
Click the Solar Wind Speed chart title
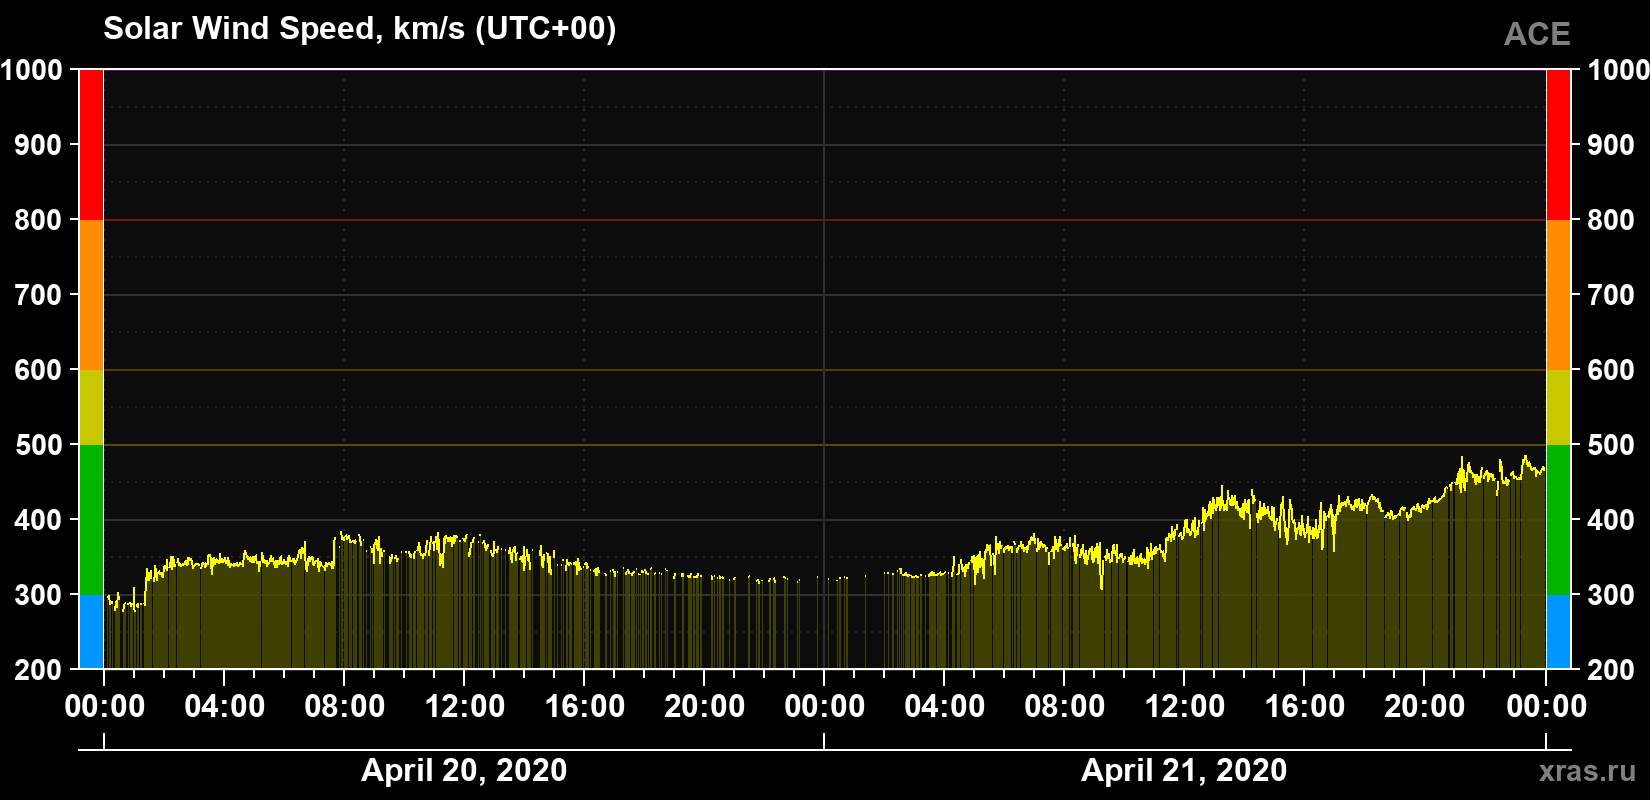pyautogui.click(x=360, y=29)
